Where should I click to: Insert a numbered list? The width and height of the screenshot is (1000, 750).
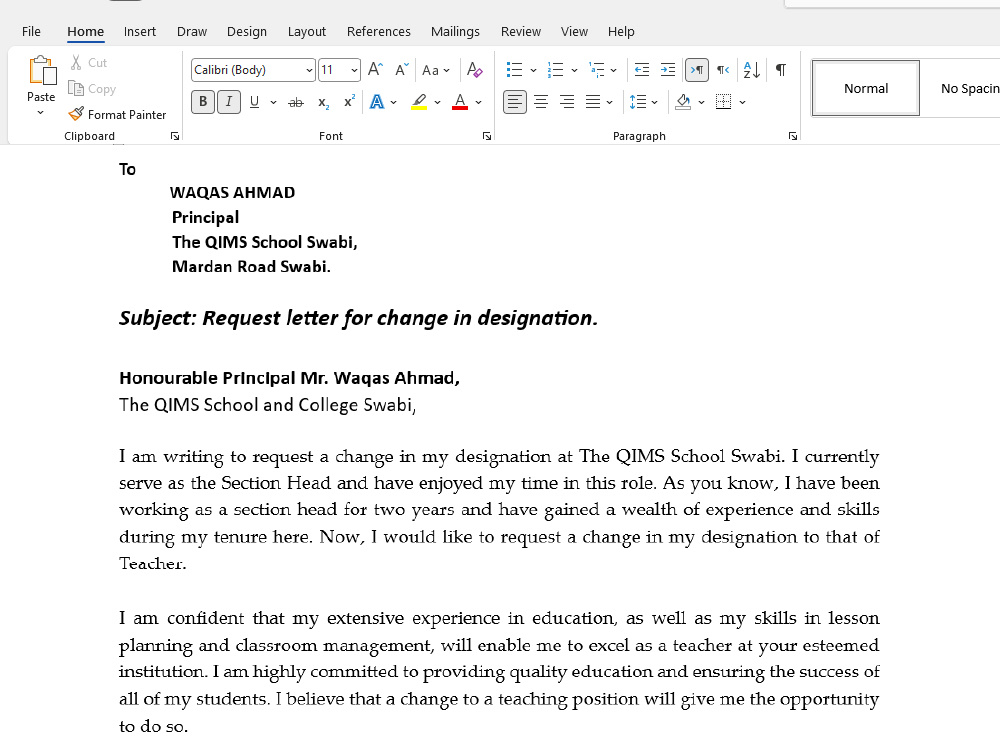pyautogui.click(x=555, y=70)
